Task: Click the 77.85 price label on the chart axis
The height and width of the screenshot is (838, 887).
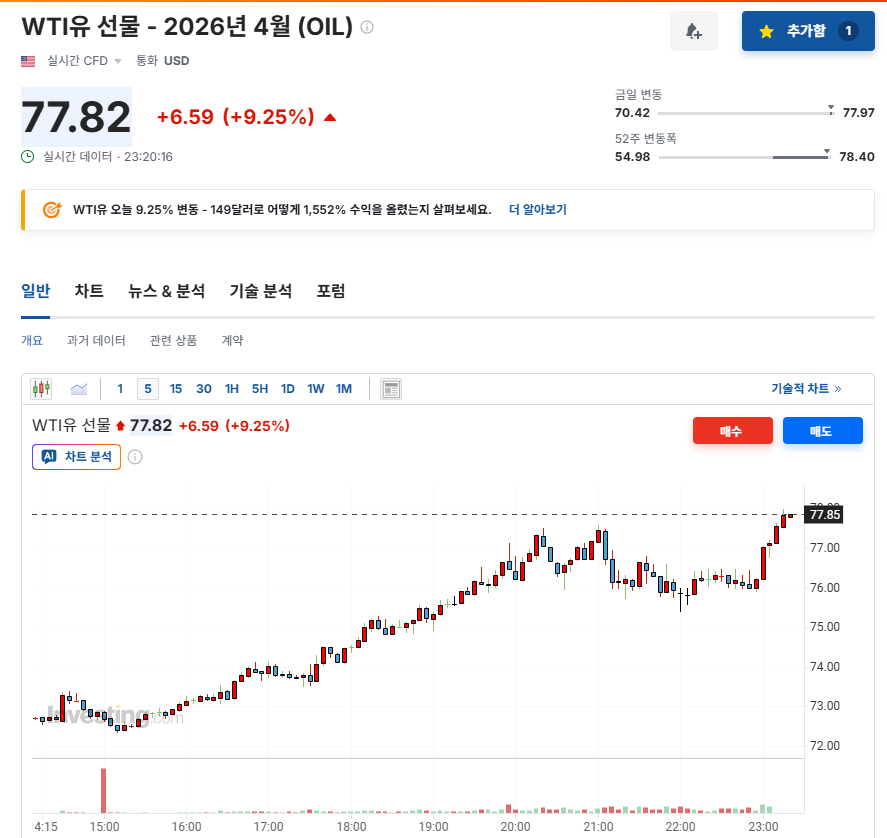Action: pyautogui.click(x=824, y=514)
